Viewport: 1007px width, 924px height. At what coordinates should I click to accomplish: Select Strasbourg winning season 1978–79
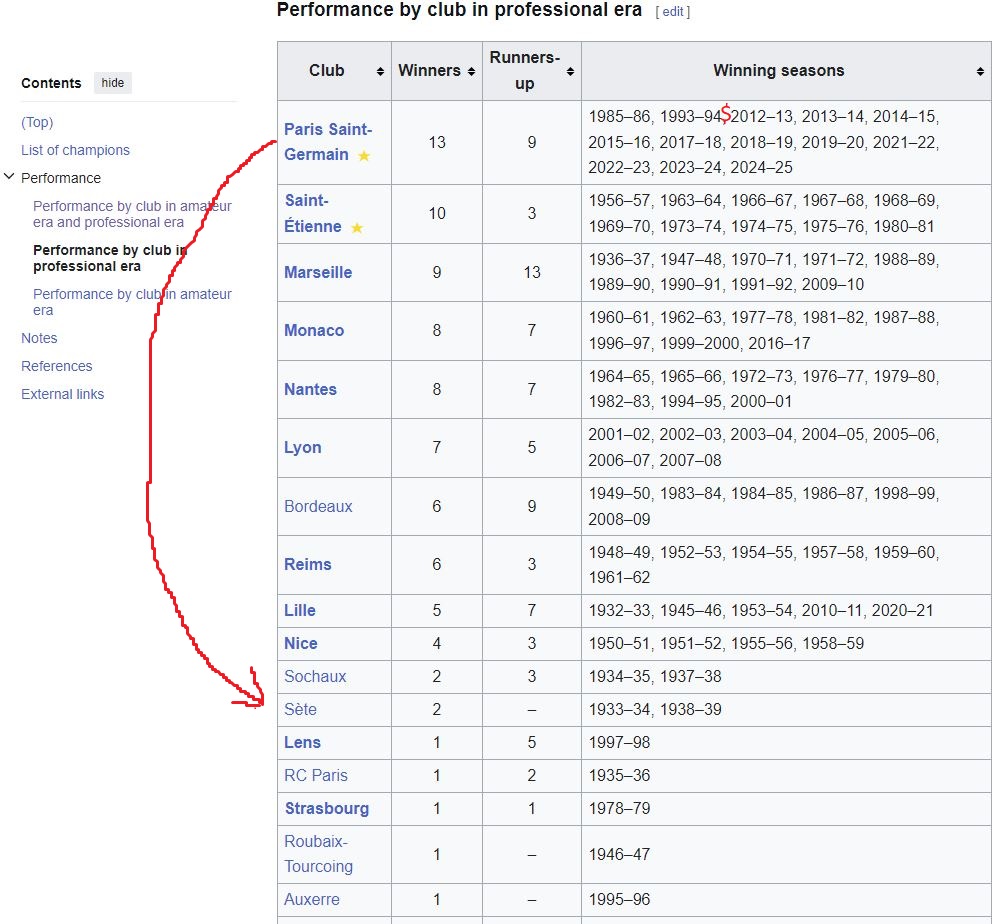[x=619, y=808]
